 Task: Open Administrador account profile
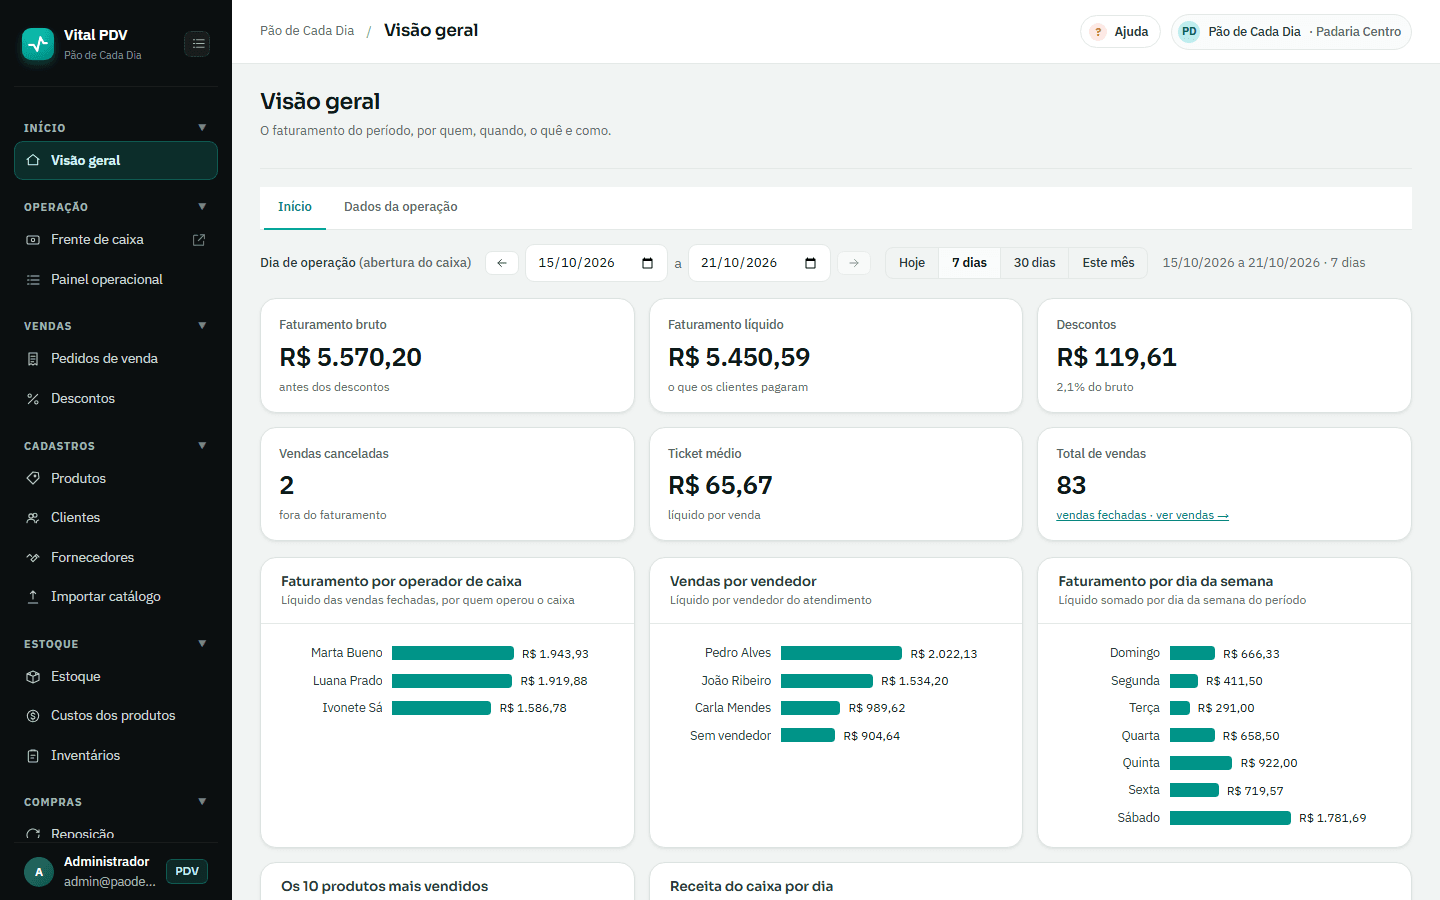[x=90, y=872]
